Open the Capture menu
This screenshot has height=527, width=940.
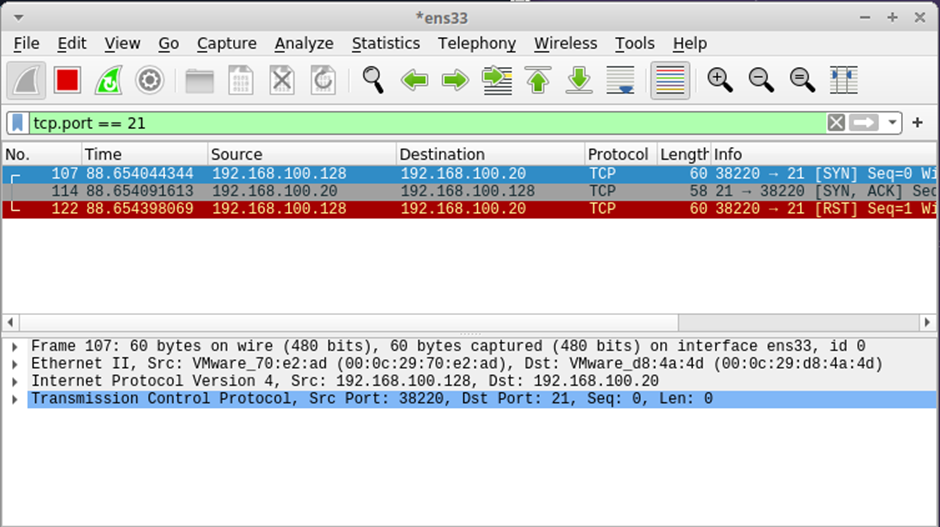[227, 43]
